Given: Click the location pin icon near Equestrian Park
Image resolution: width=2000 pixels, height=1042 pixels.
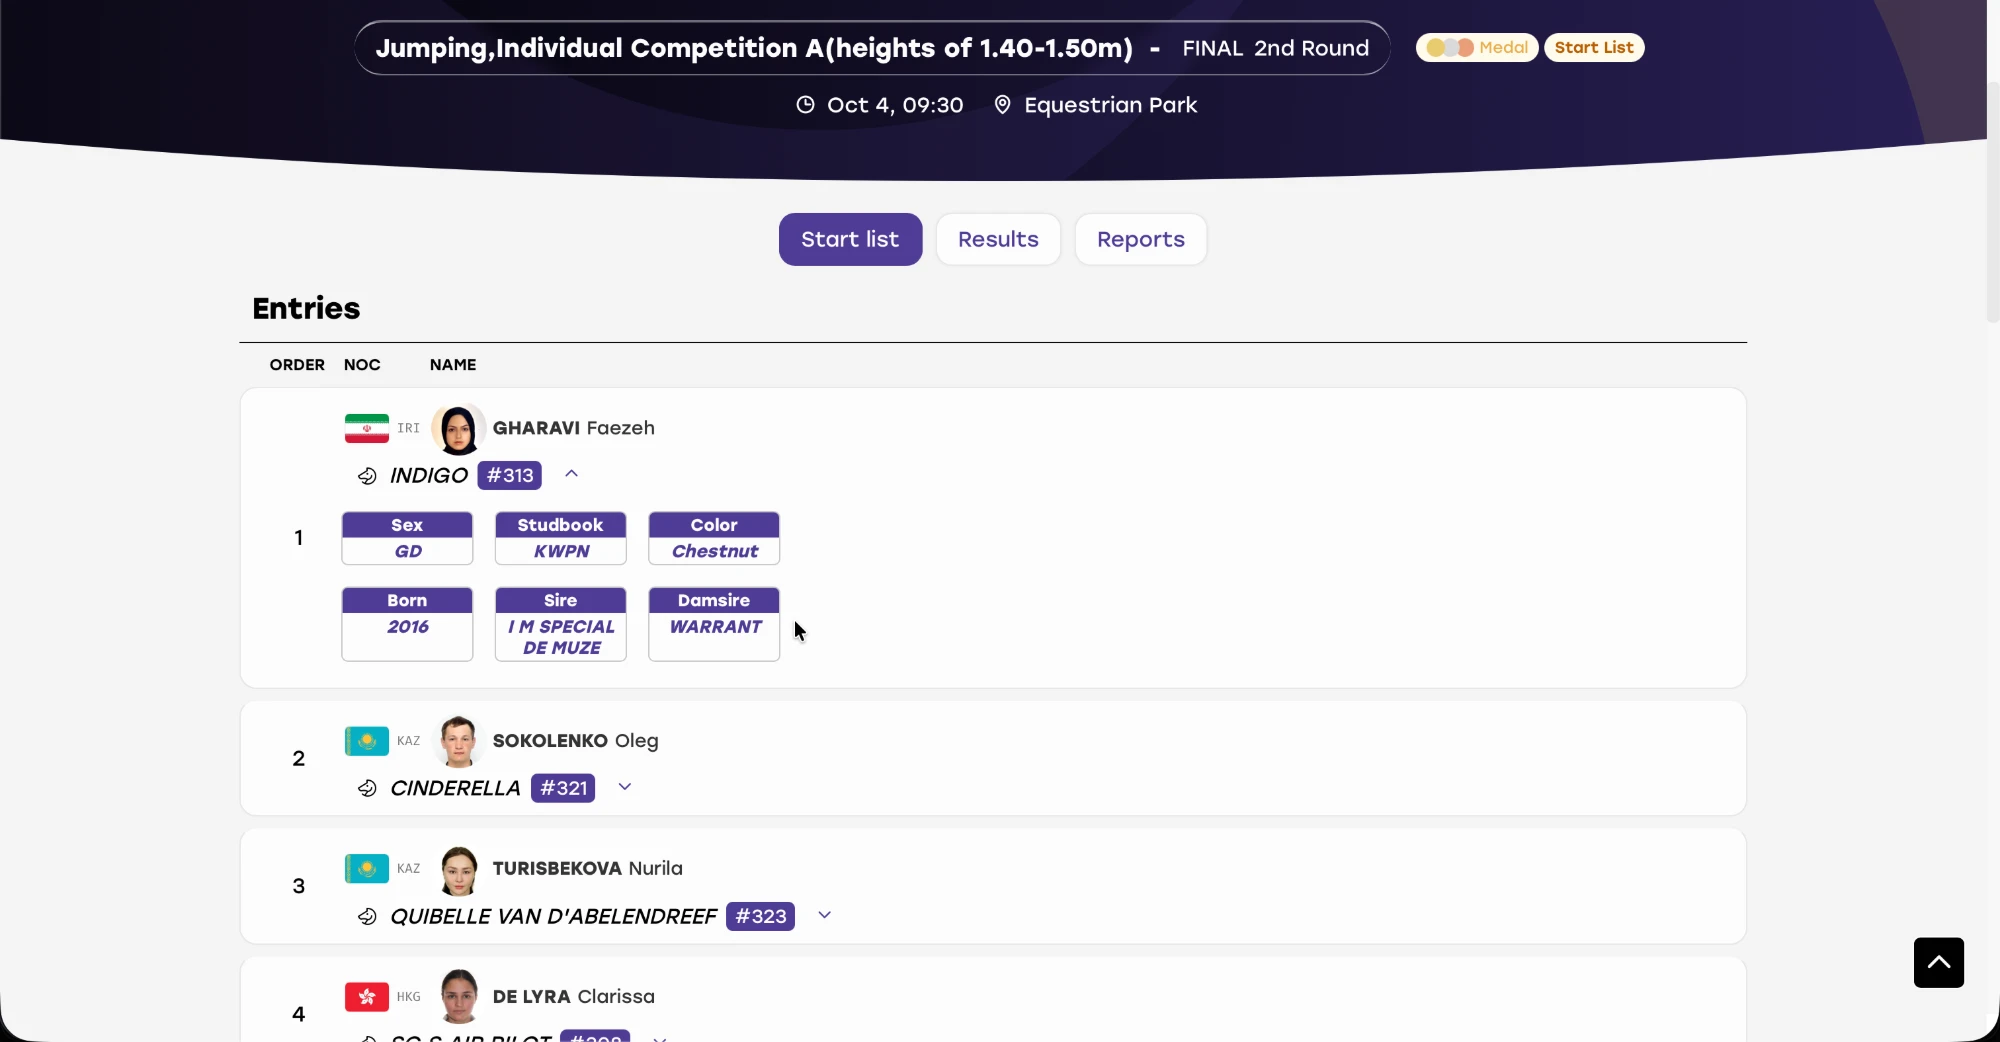Looking at the screenshot, I should (1002, 105).
